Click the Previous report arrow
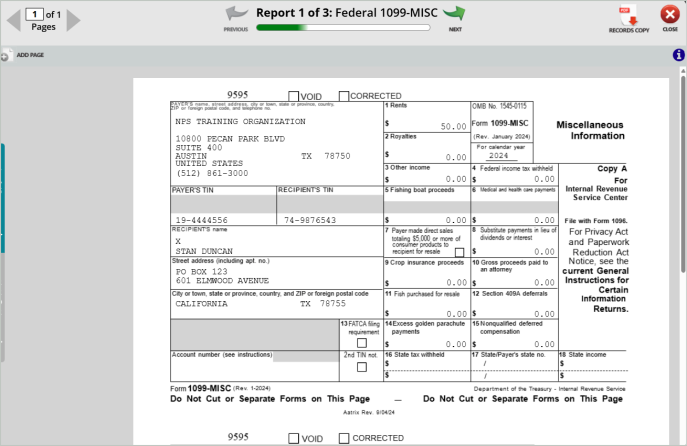 [236, 15]
